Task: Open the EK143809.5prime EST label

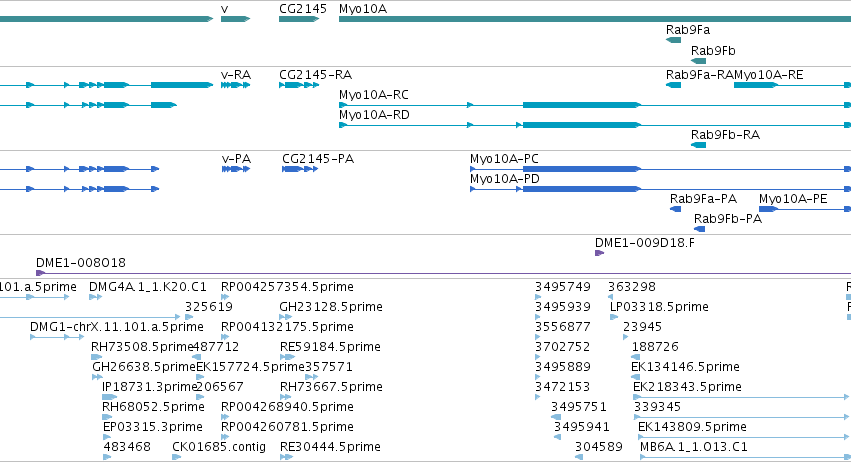Action: 693,428
